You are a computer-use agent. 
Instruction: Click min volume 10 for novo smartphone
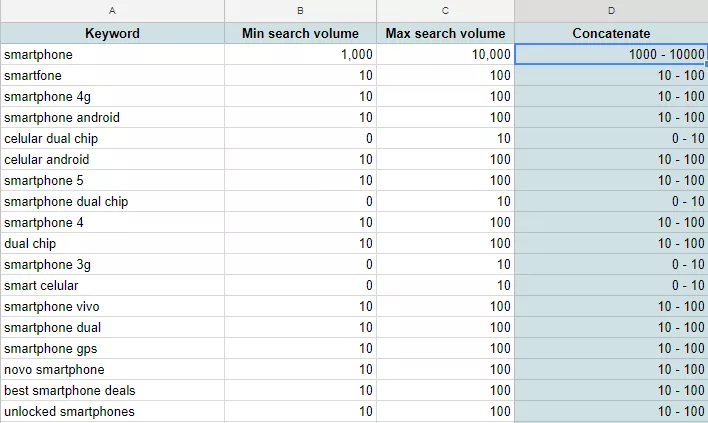(x=300, y=369)
